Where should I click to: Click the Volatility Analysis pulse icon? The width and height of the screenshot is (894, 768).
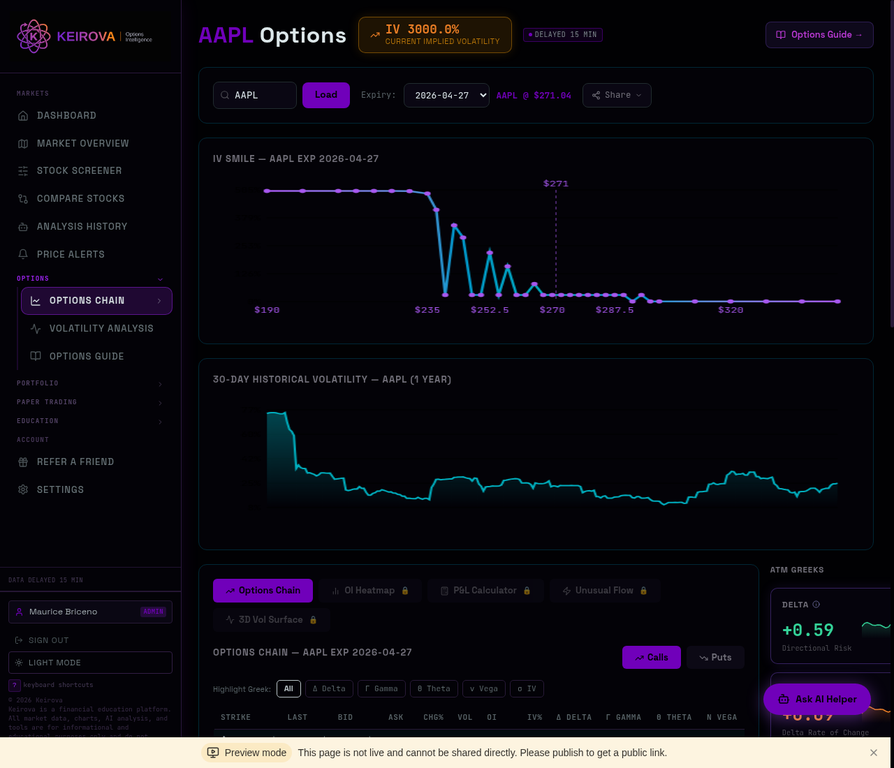tap(35, 329)
